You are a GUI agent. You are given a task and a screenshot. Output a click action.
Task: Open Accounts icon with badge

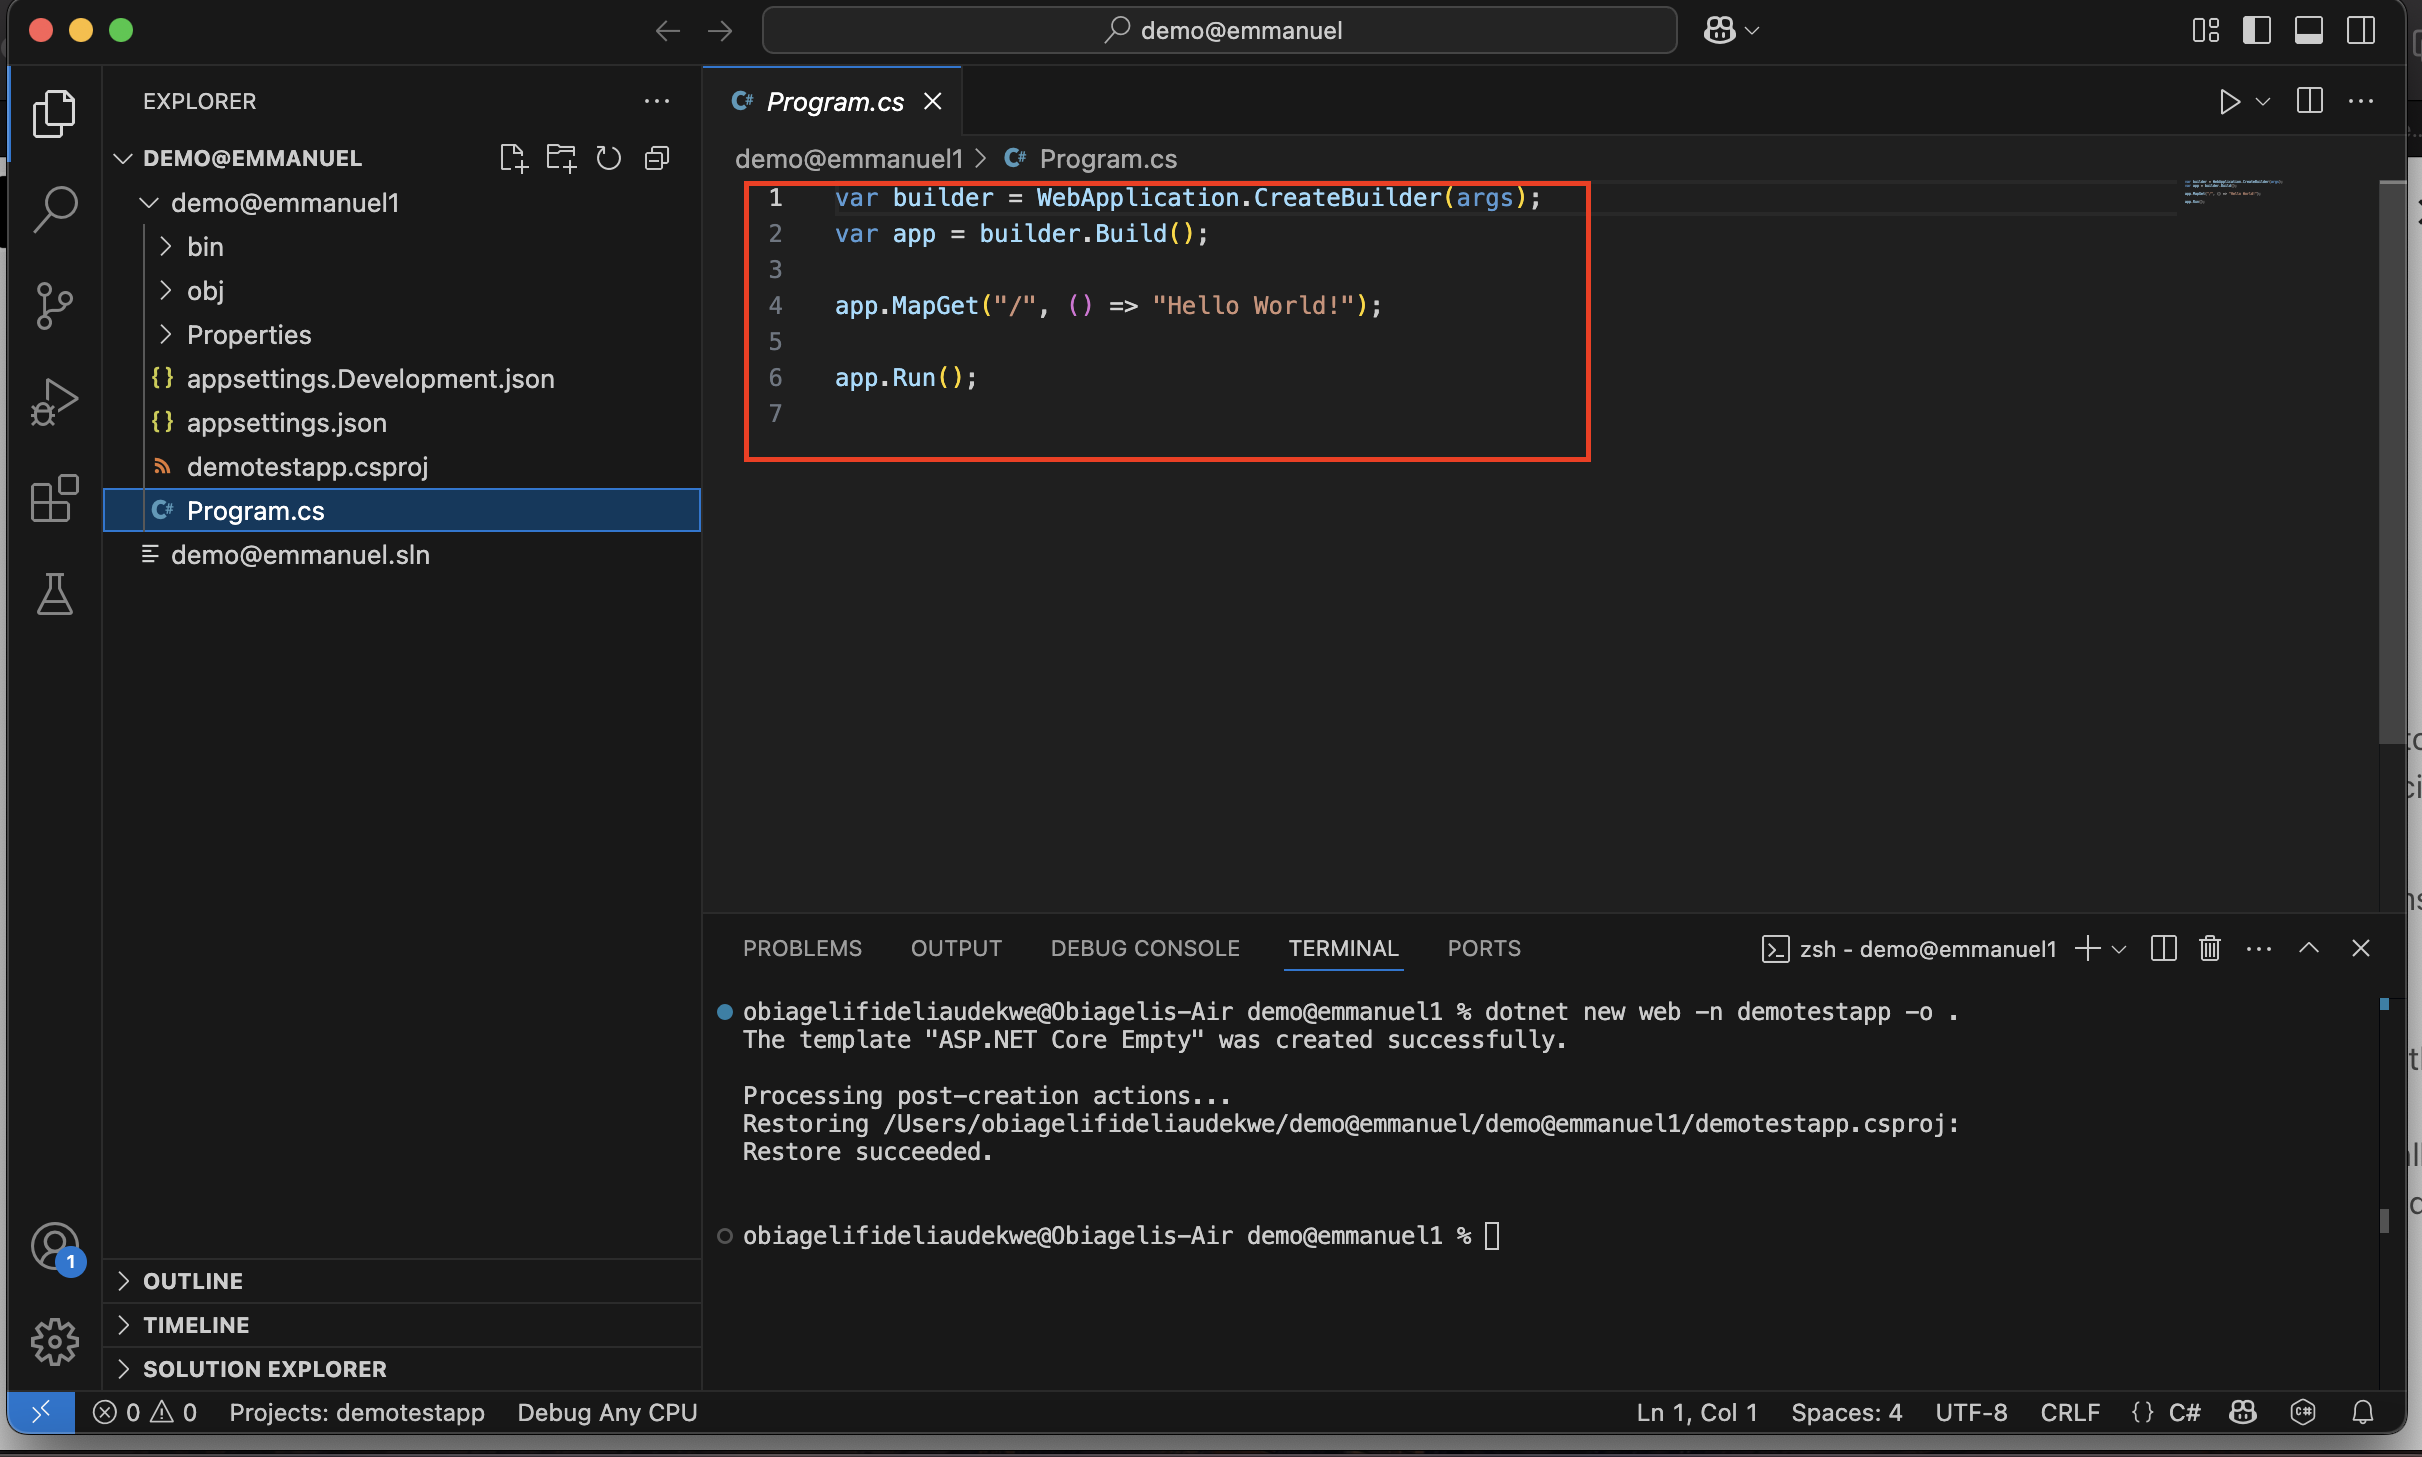point(56,1248)
